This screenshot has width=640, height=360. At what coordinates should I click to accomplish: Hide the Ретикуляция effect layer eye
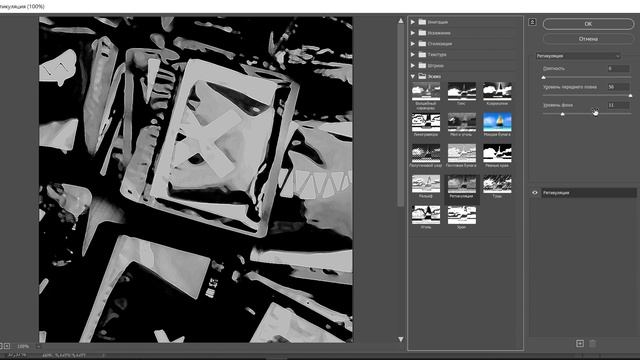535,193
